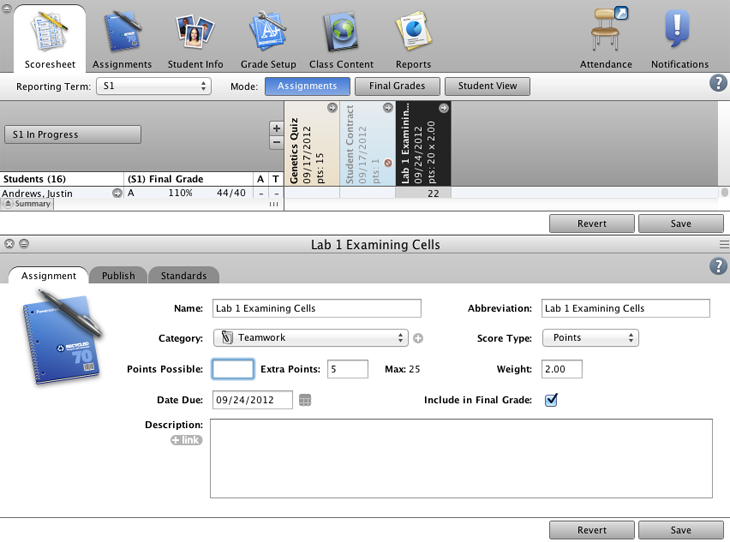The image size is (730, 542).
Task: Click the bottom Save button
Action: 680,530
